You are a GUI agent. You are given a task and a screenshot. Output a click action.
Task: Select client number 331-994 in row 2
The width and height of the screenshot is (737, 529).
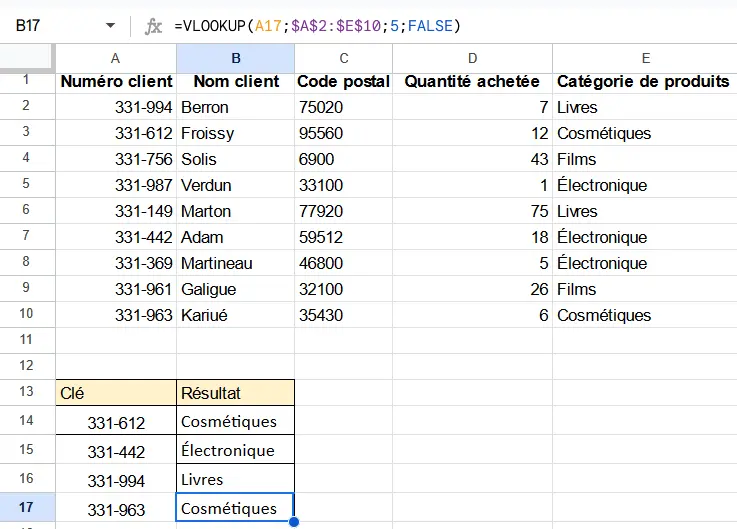tap(116, 107)
